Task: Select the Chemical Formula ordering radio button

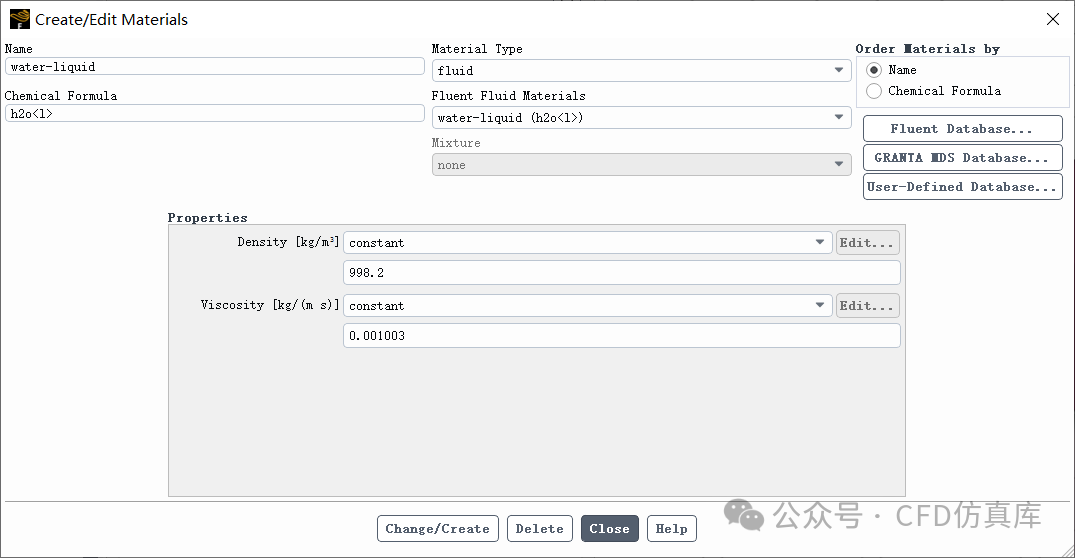Action: (873, 91)
